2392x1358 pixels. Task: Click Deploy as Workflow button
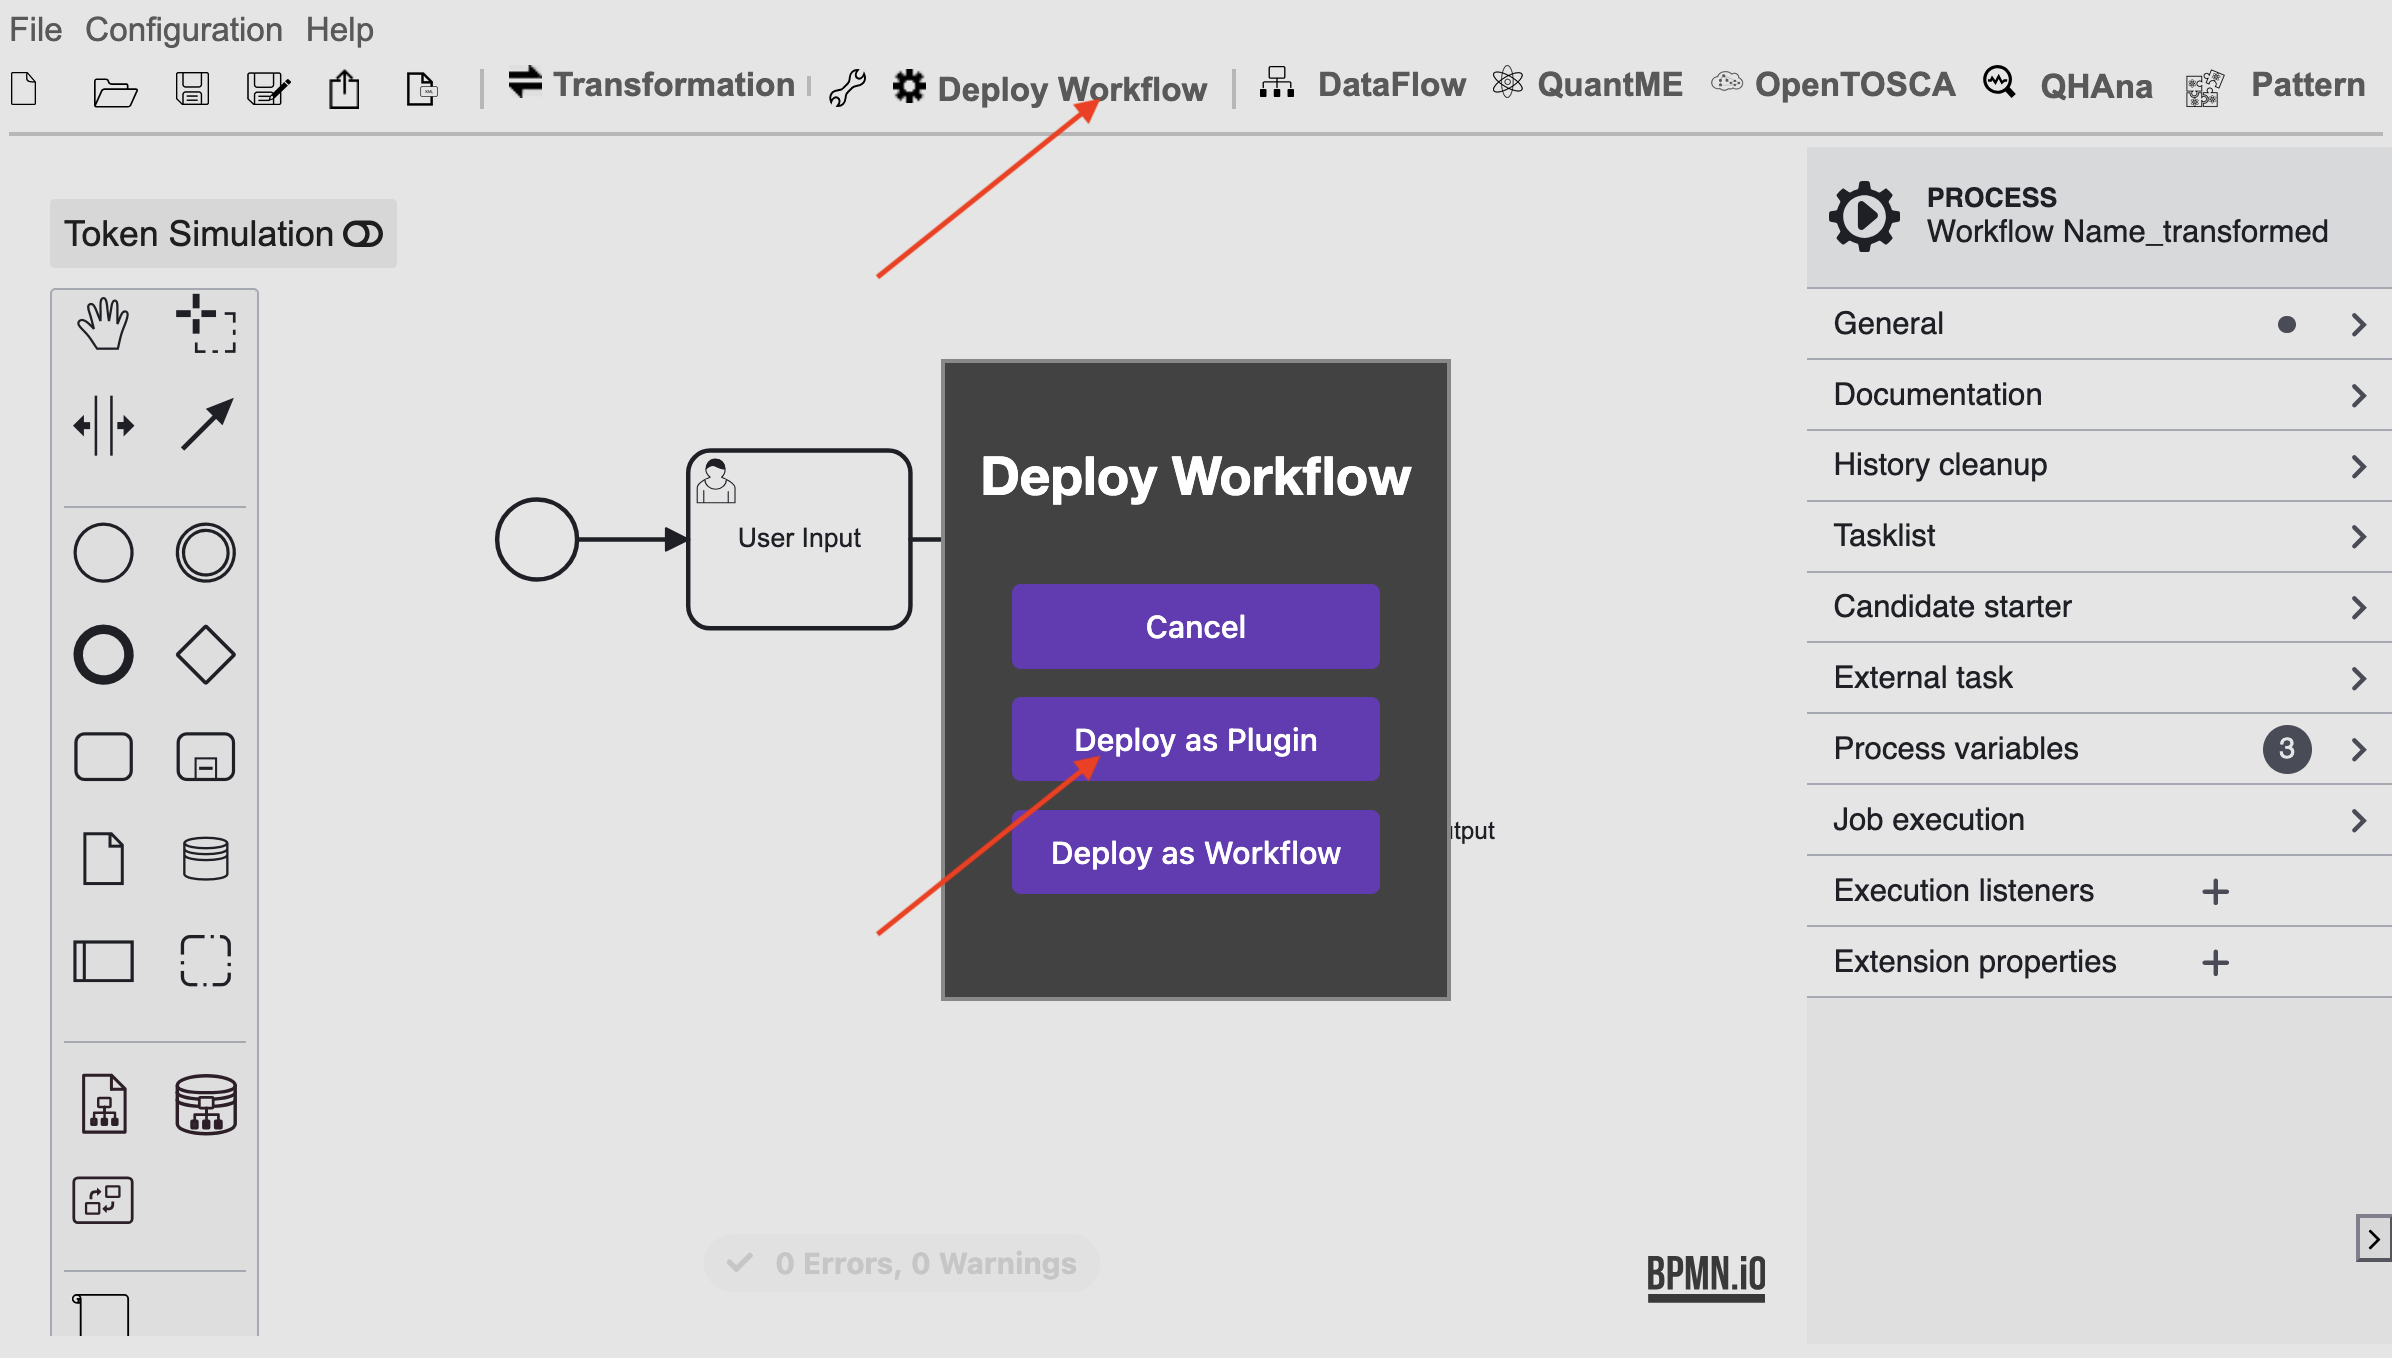[x=1196, y=853]
